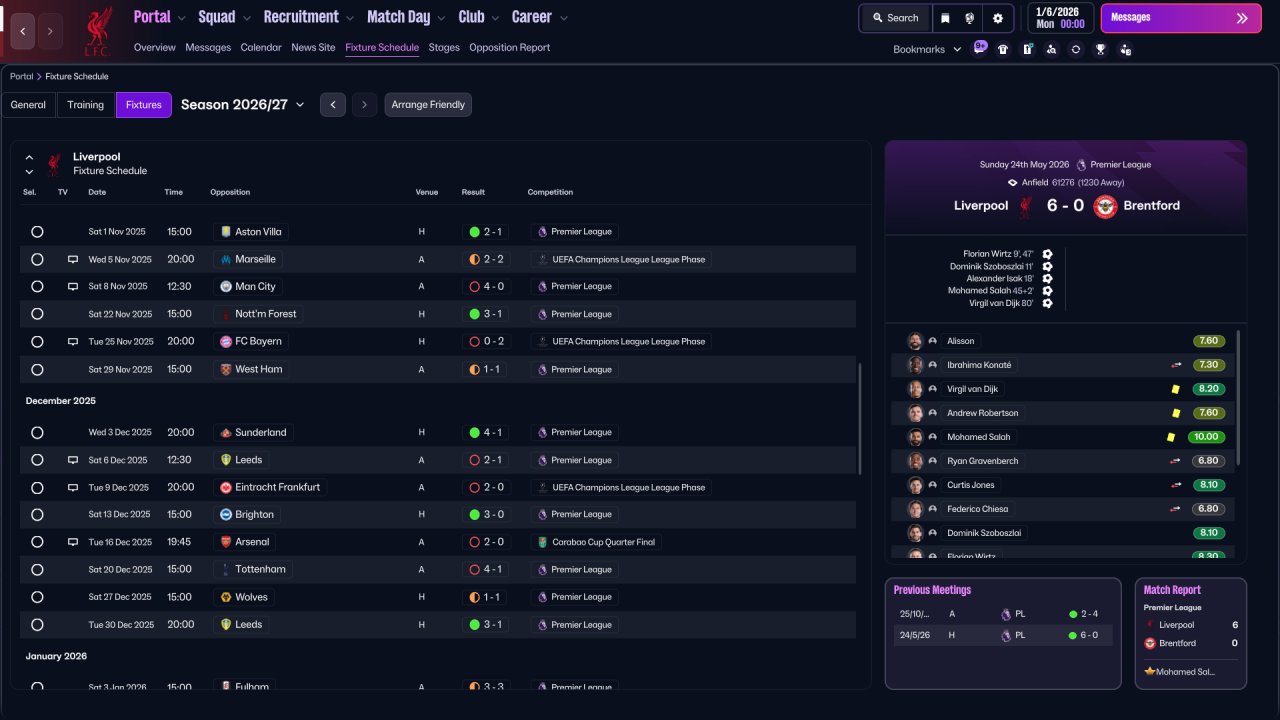Select the Marseille fixture radio button
This screenshot has width=1280, height=720.
37,259
